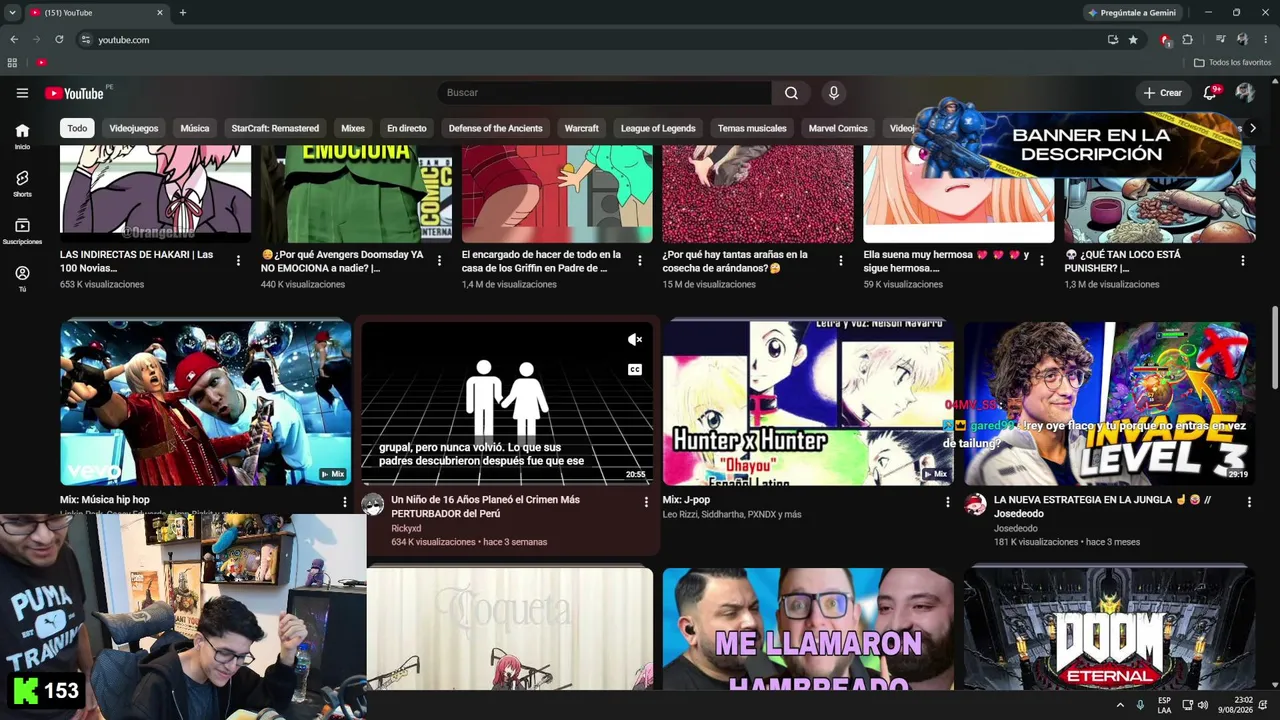Screen dimensions: 1280x720
Task: Open options for Mix: J-pop
Action: coord(948,502)
